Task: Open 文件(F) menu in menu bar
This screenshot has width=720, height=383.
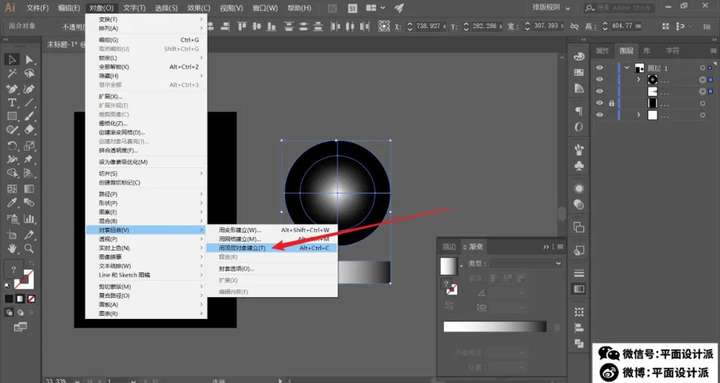Action: click(x=38, y=8)
